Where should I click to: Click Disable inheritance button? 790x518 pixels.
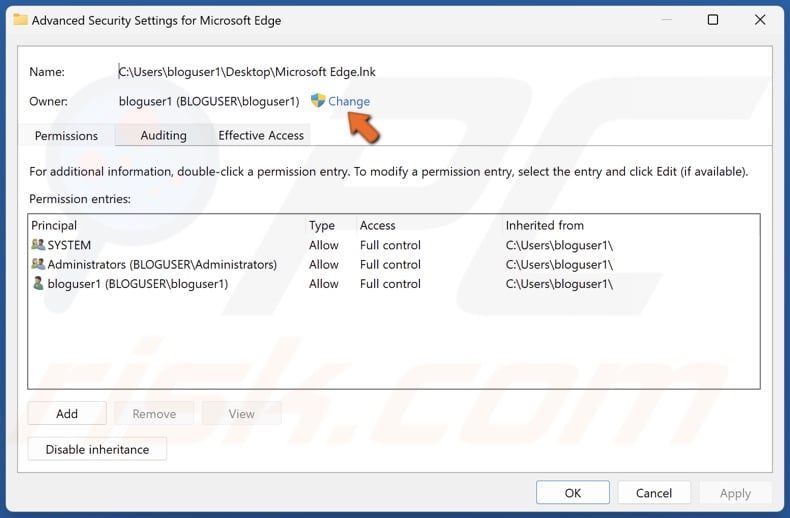point(97,449)
